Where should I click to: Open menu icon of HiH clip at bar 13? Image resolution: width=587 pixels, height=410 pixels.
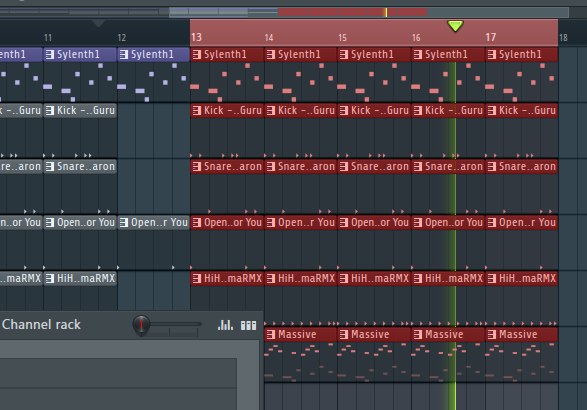(x=197, y=278)
